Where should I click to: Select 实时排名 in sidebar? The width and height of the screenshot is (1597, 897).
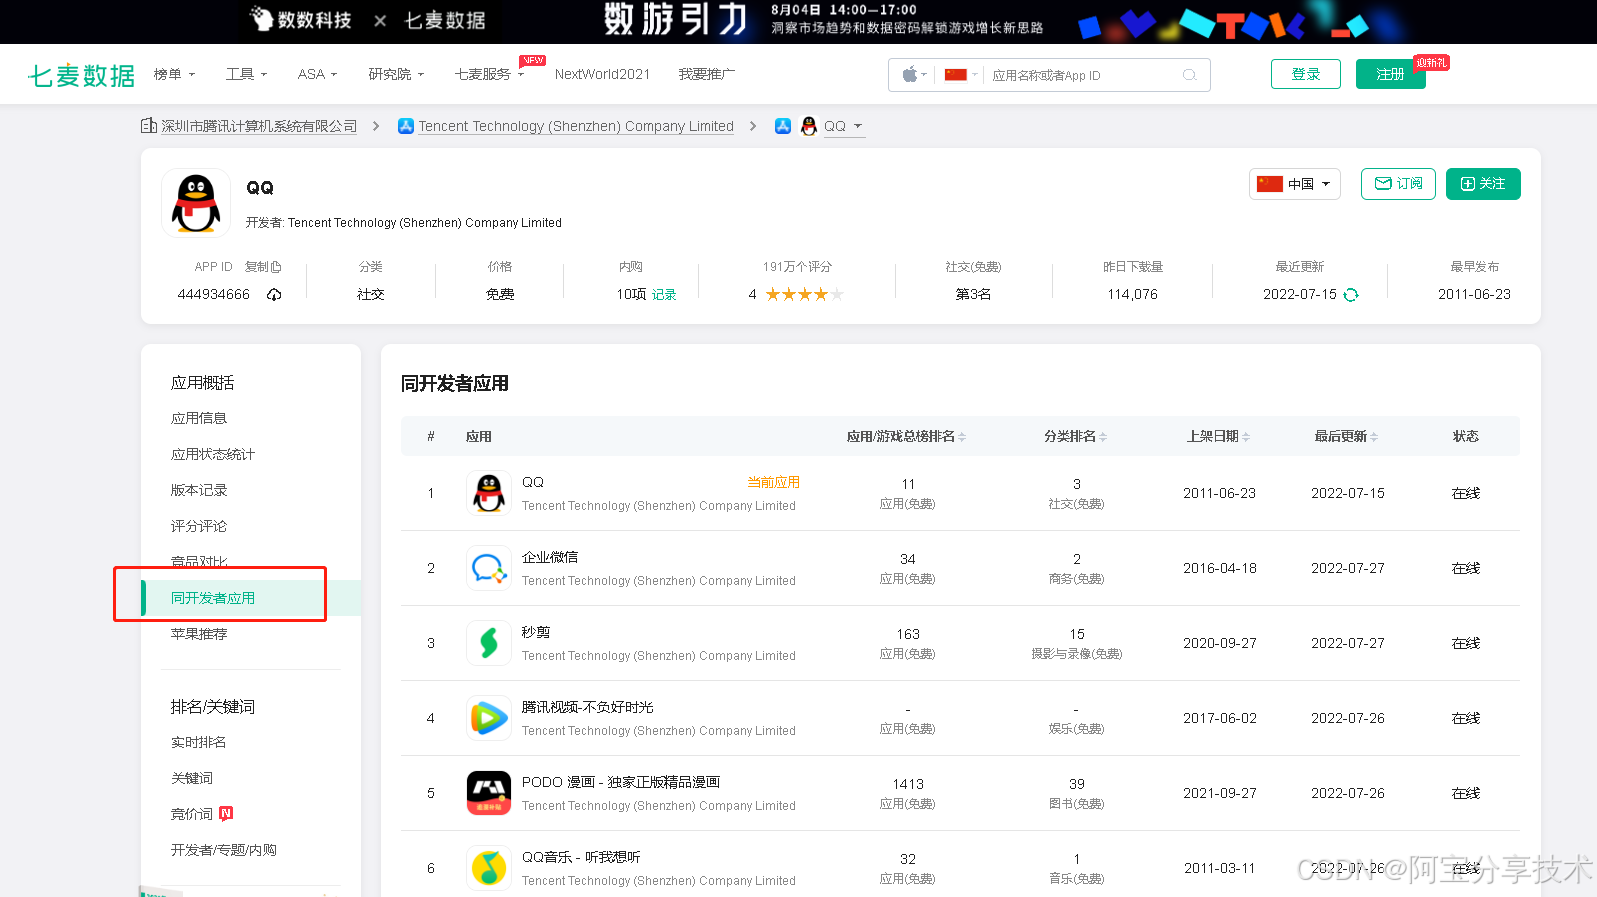199,742
